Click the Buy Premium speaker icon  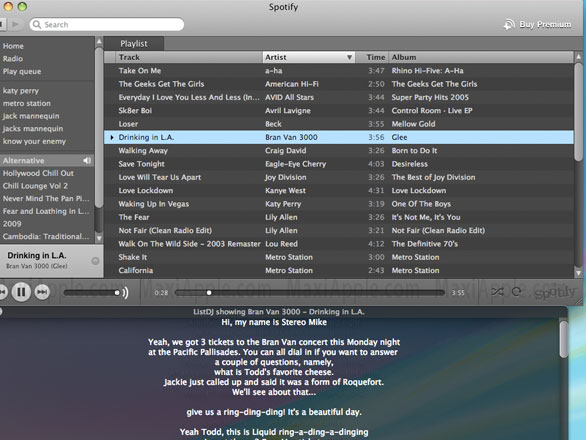(509, 24)
